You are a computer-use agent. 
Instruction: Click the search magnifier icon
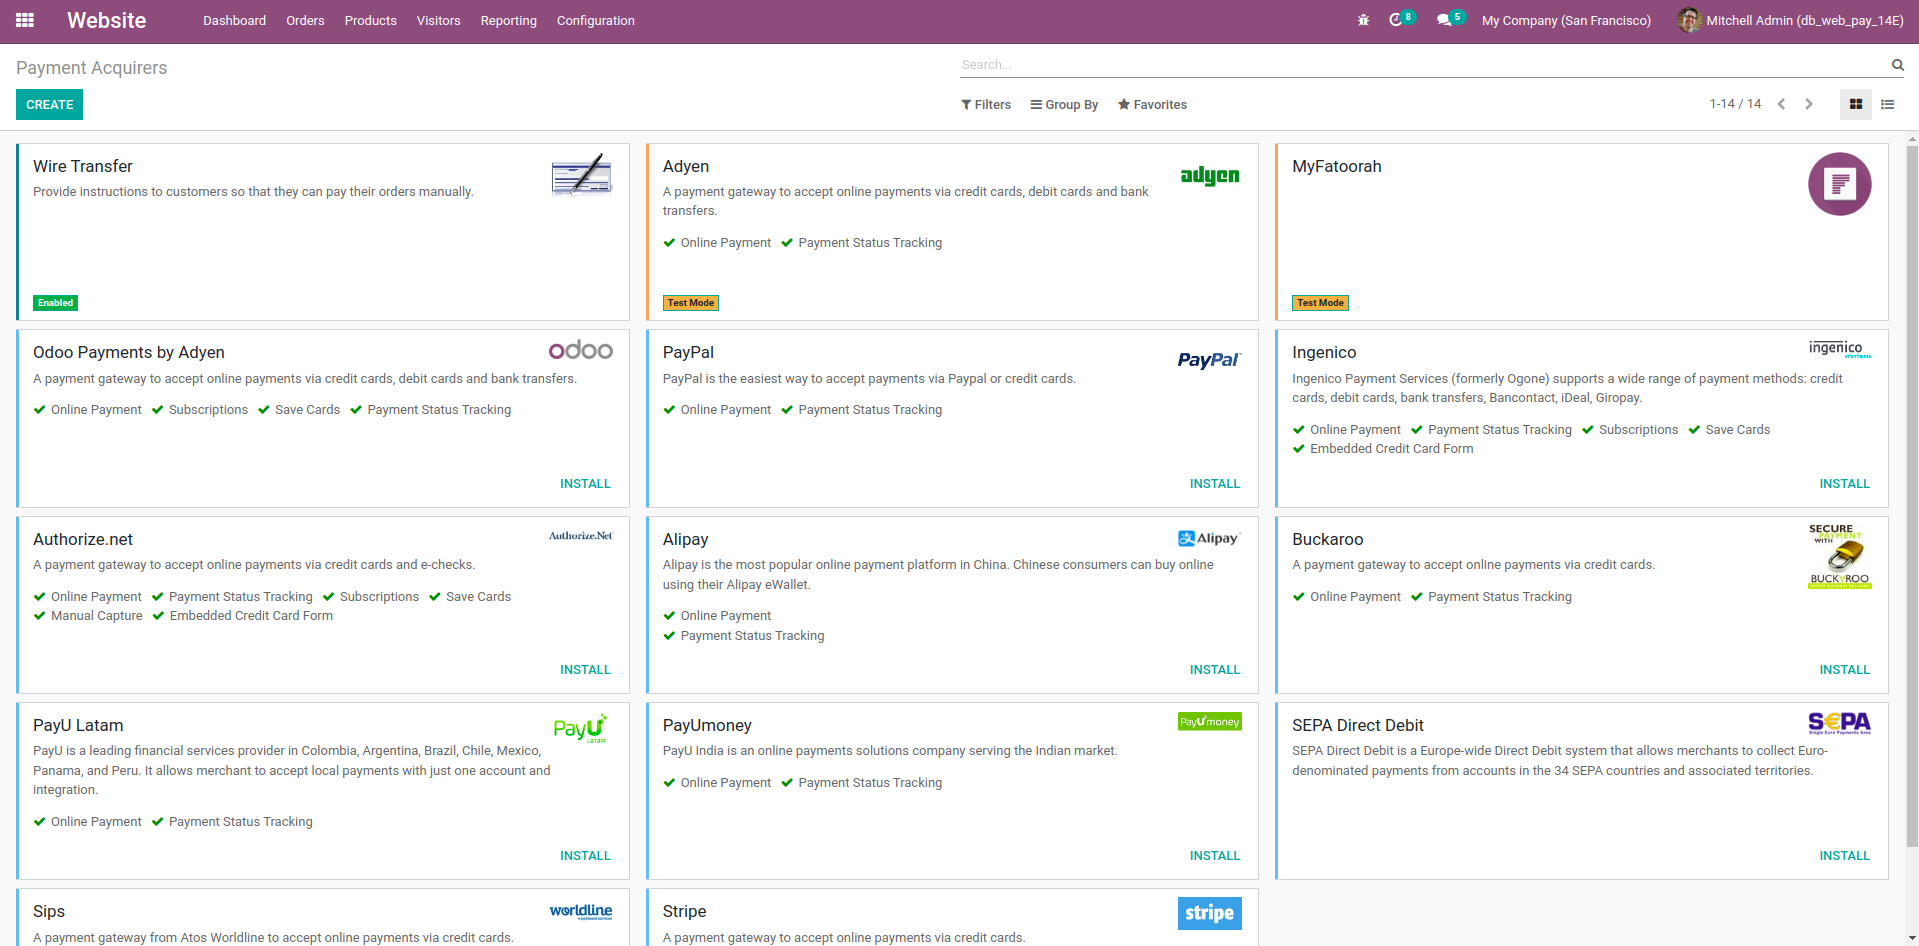1897,65
